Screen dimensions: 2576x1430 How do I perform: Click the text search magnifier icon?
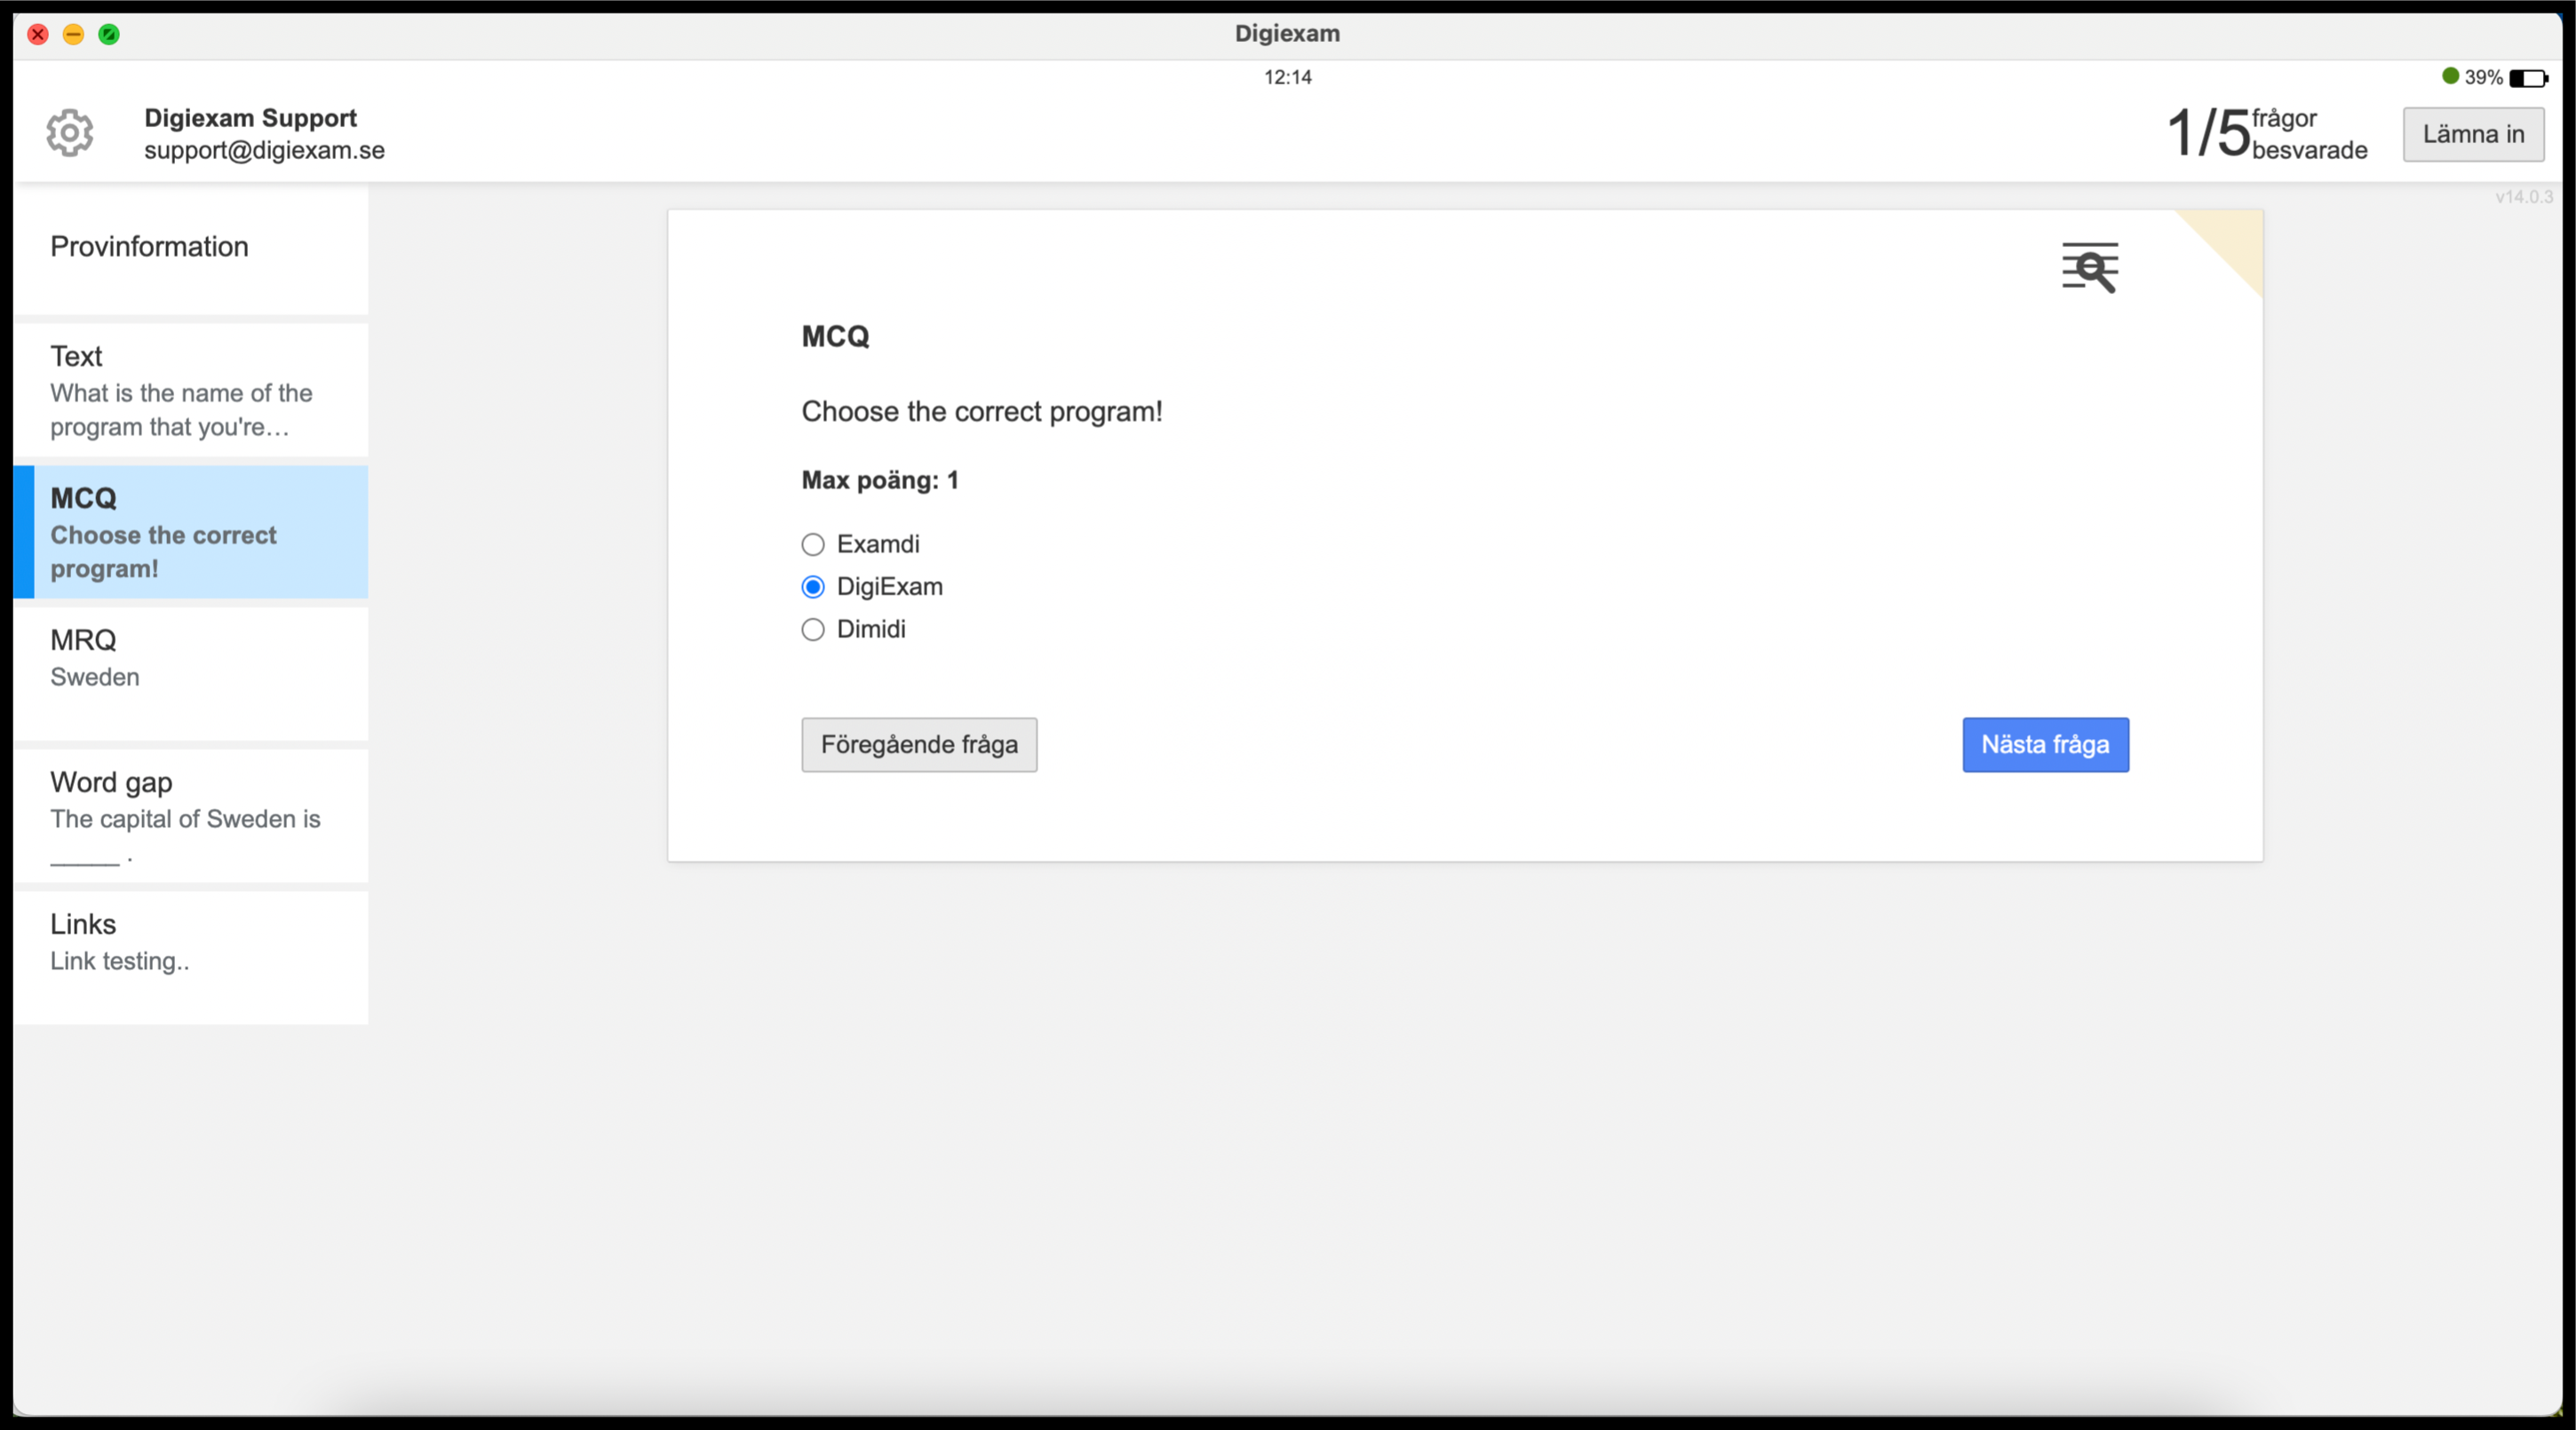click(2090, 267)
